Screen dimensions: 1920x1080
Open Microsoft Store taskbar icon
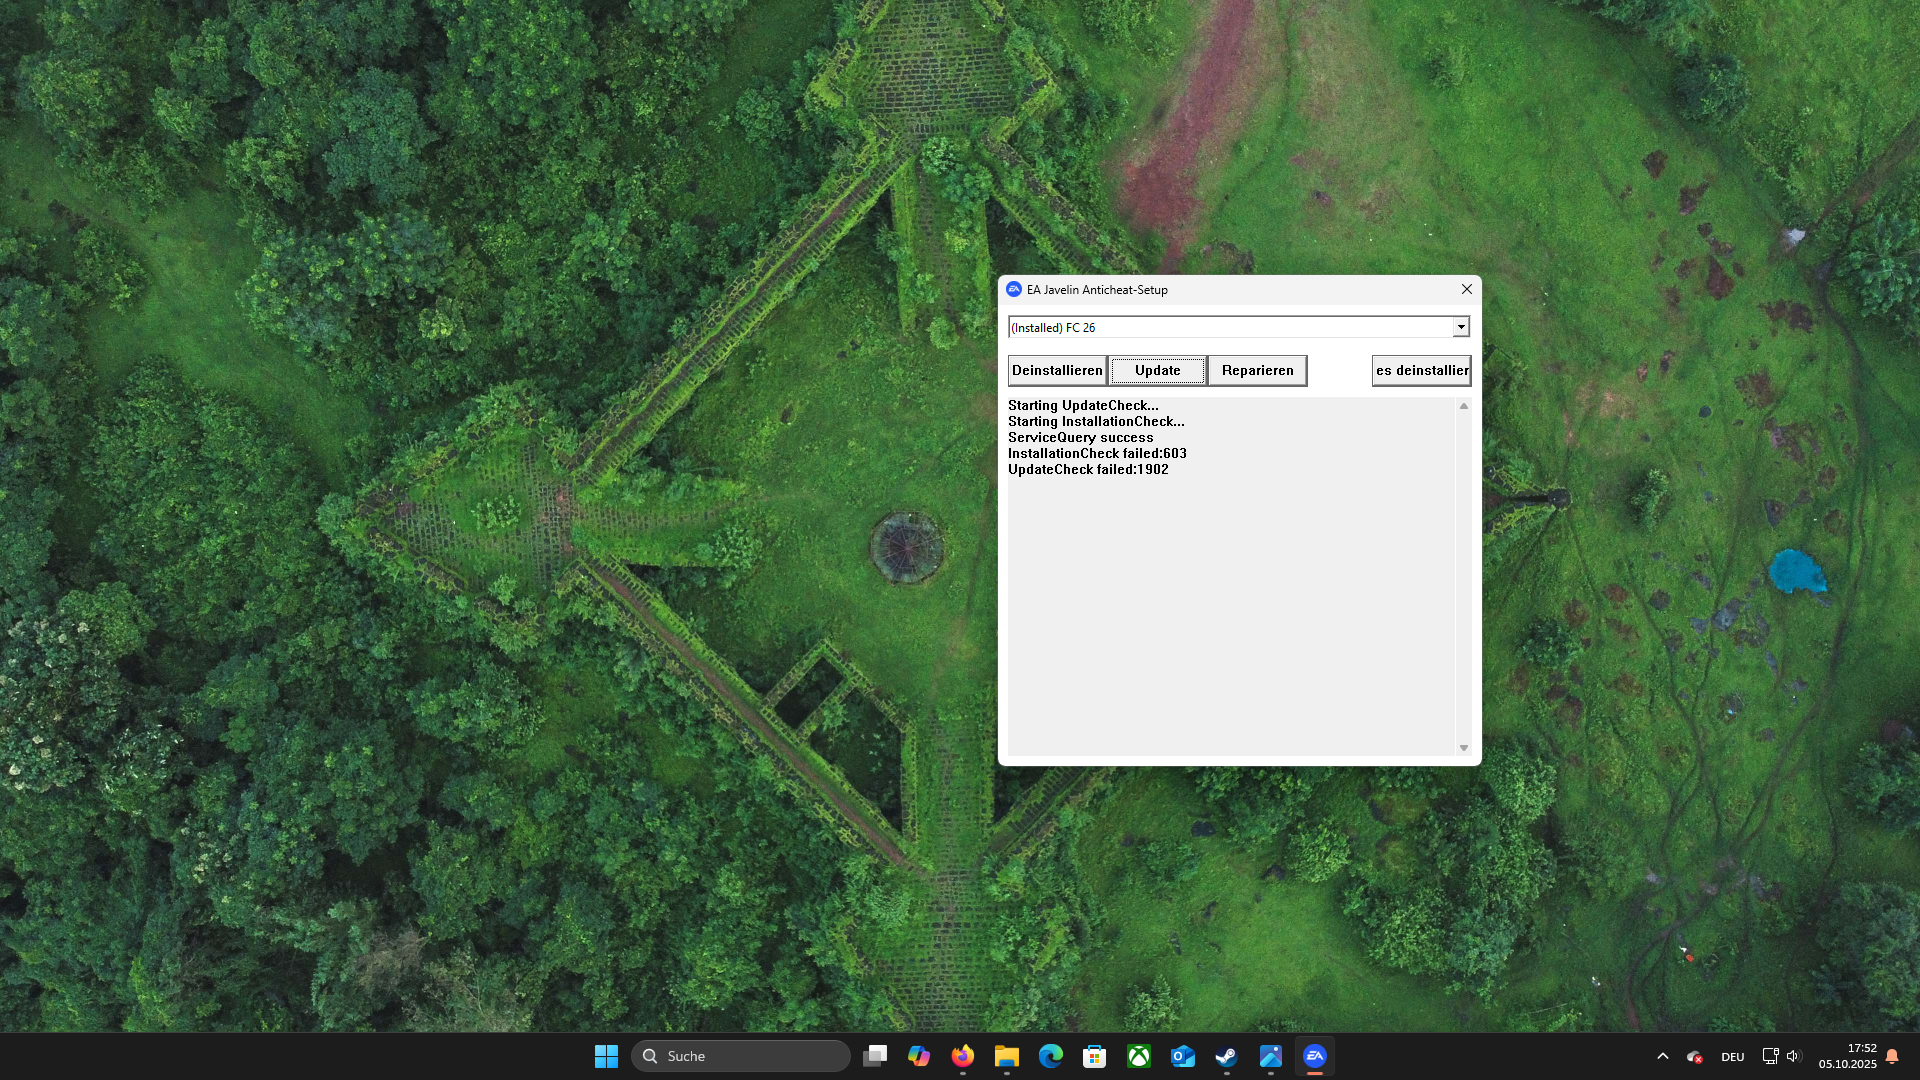point(1095,1056)
